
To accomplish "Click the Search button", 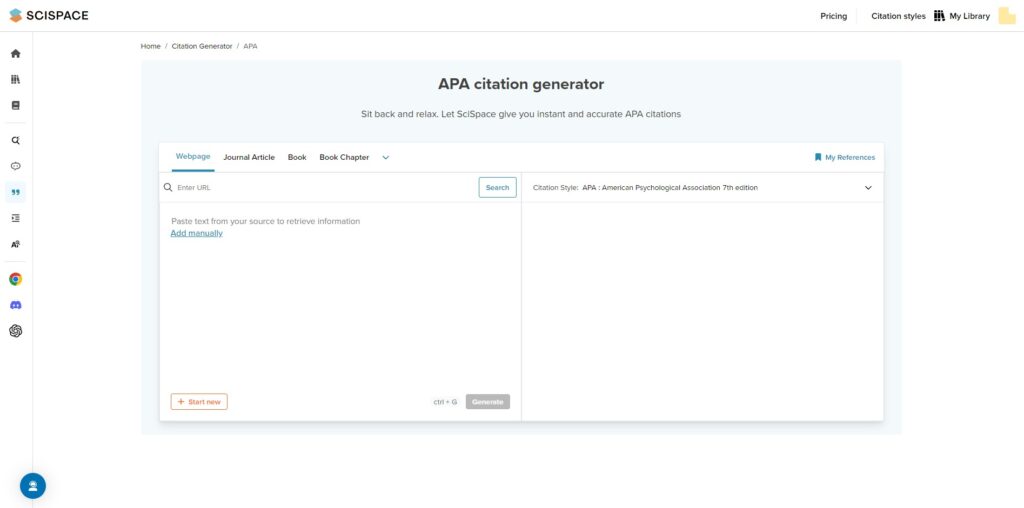I will click(498, 187).
